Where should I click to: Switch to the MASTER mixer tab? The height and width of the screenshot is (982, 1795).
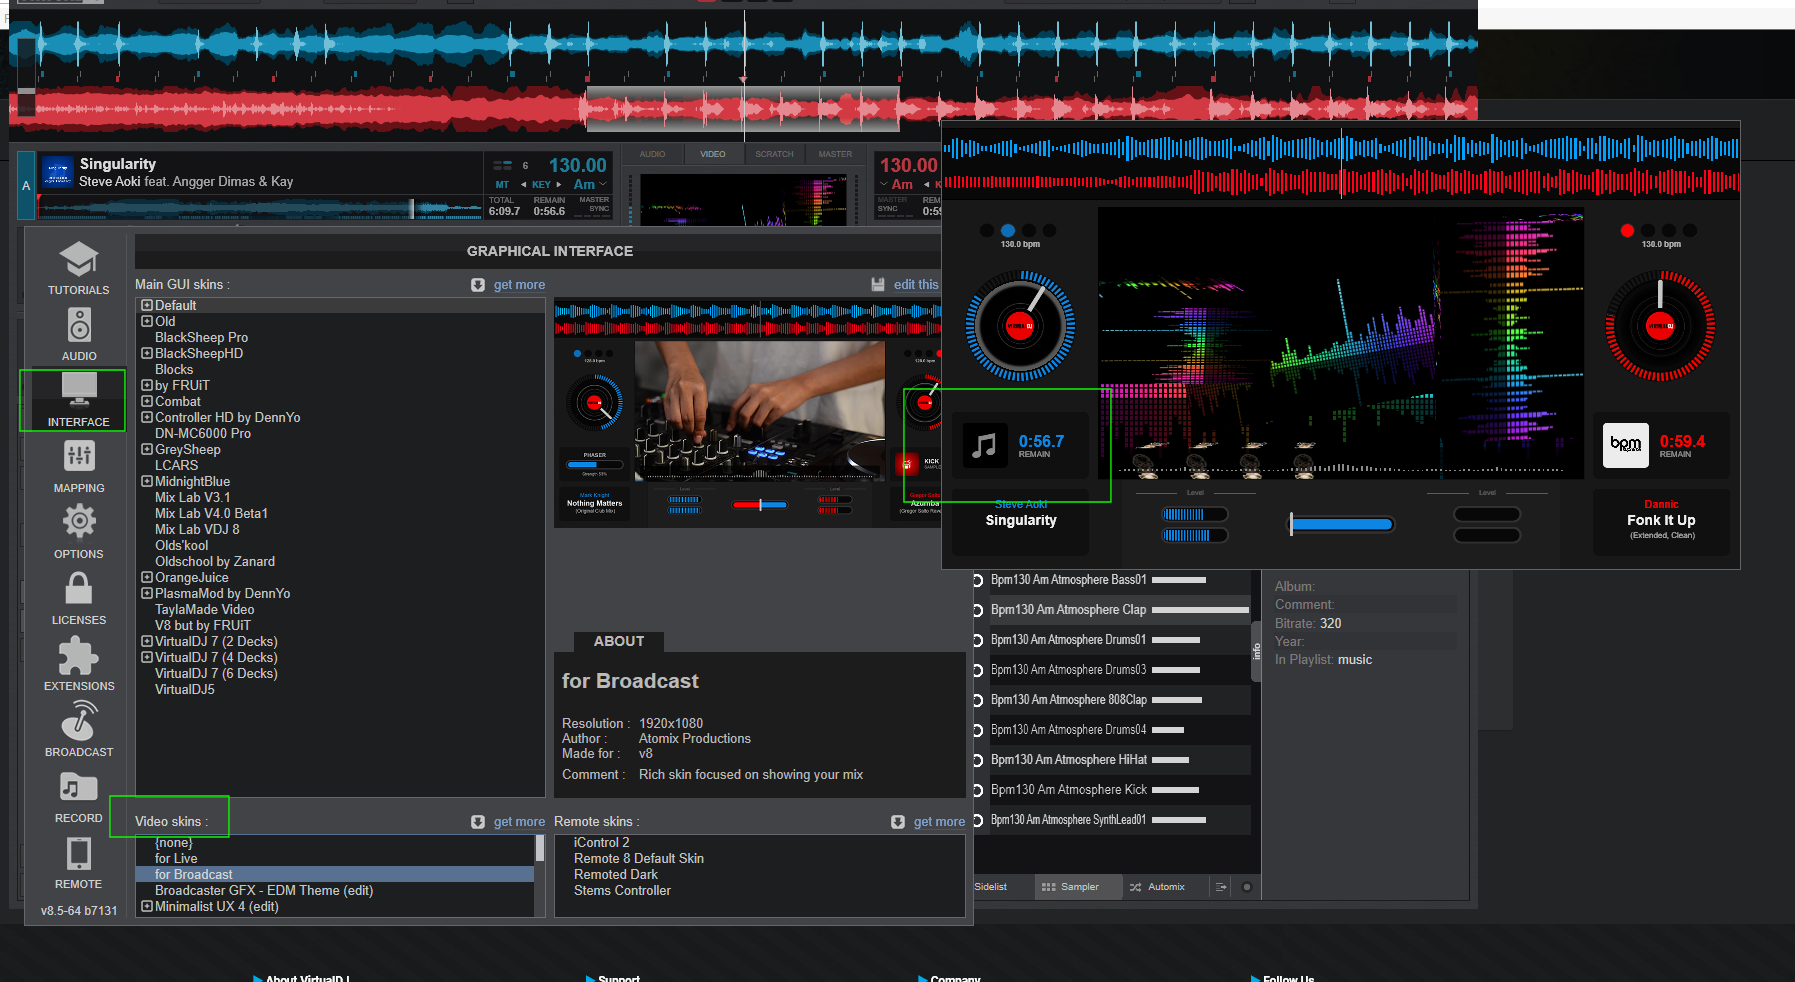click(835, 155)
